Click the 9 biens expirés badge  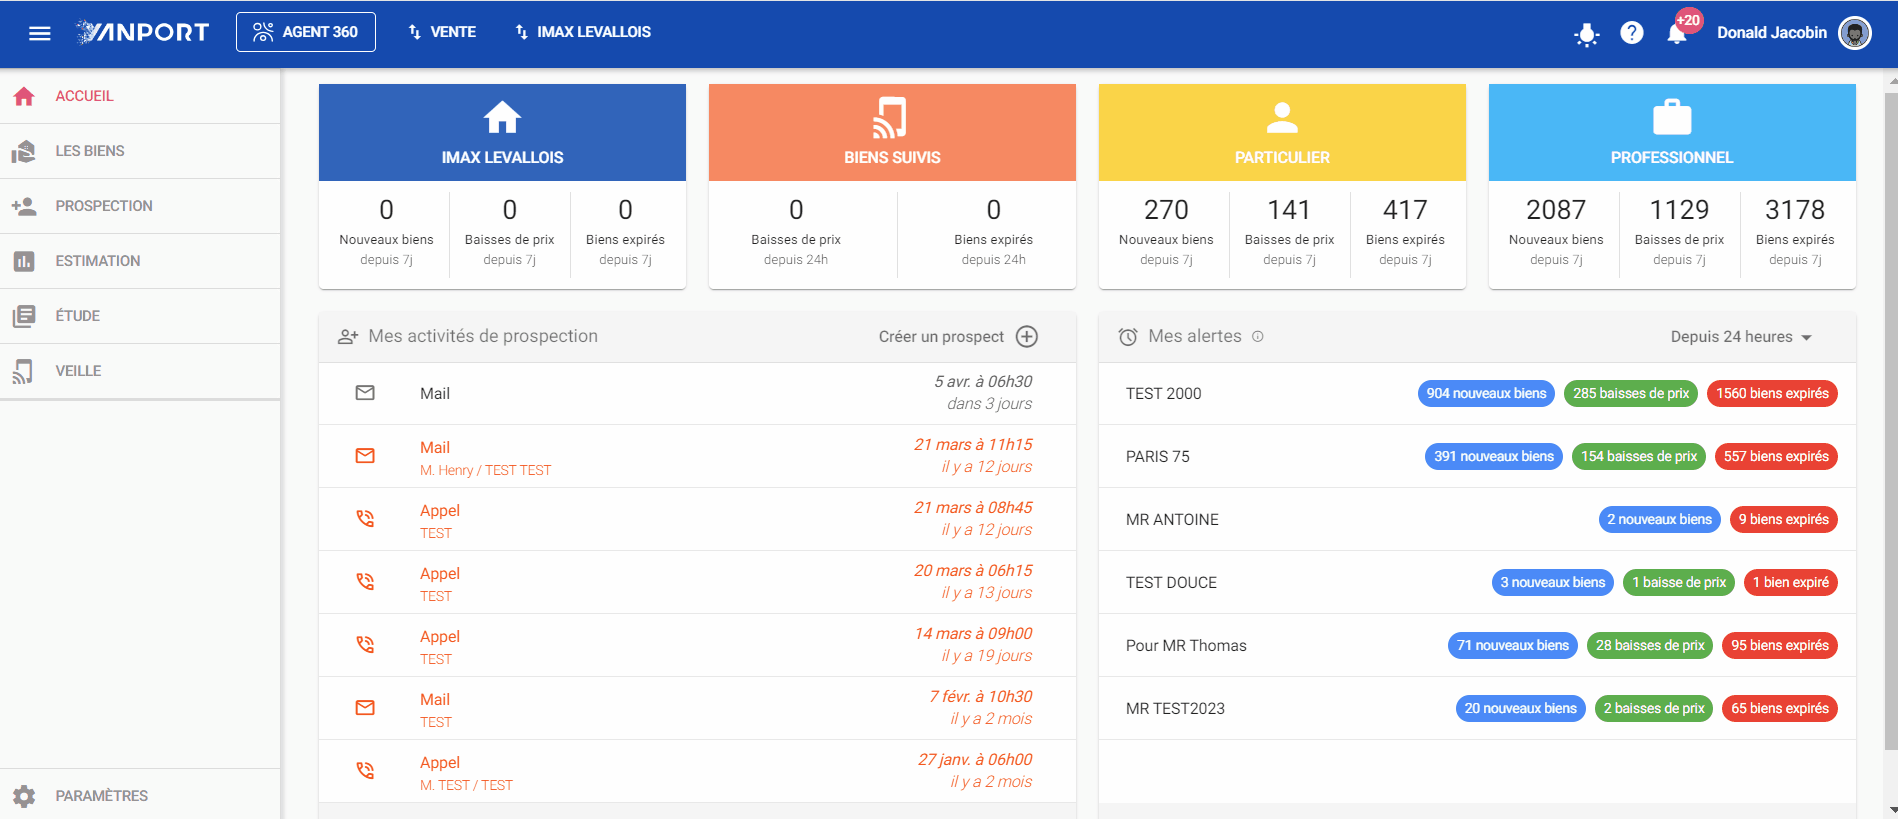1783,519
